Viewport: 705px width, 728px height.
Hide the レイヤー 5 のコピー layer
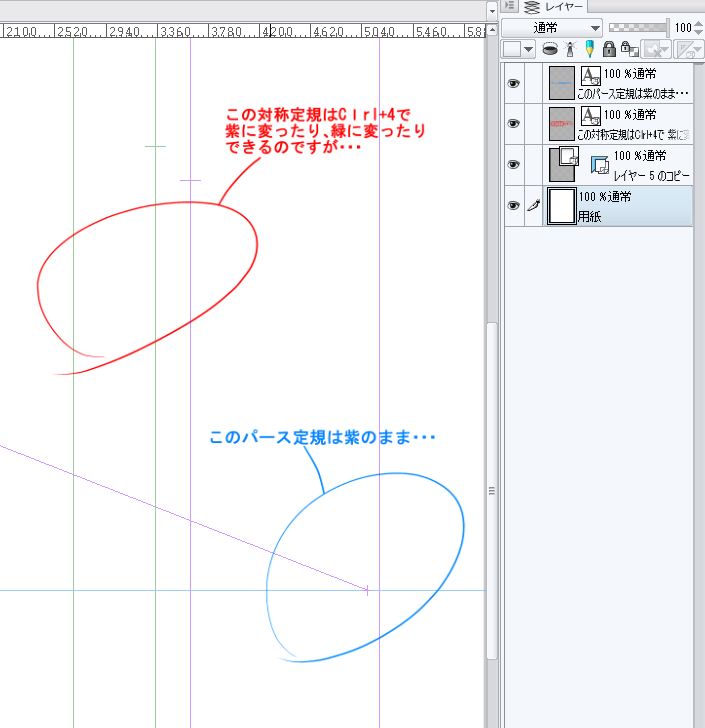tap(514, 165)
